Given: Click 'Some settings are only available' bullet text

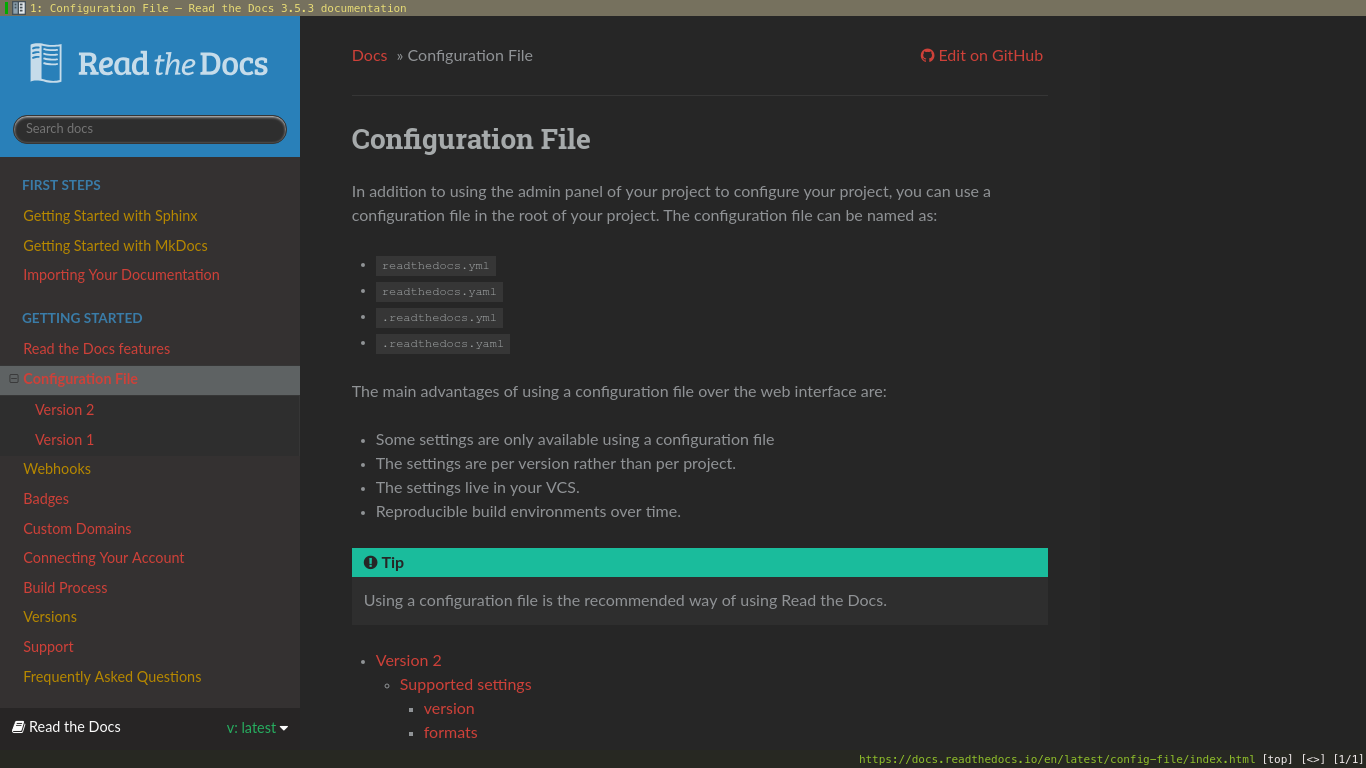Looking at the screenshot, I should (575, 440).
